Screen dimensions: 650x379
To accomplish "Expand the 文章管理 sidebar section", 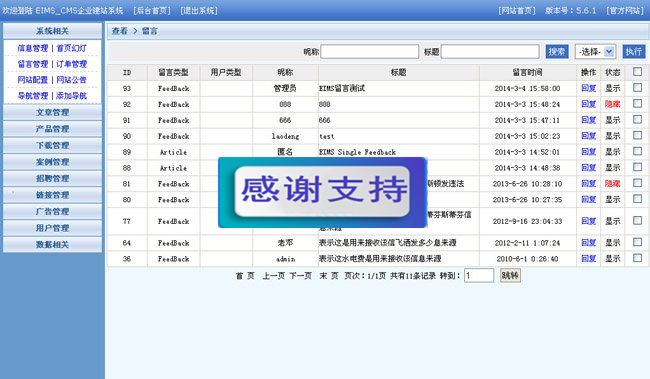I will click(52, 112).
